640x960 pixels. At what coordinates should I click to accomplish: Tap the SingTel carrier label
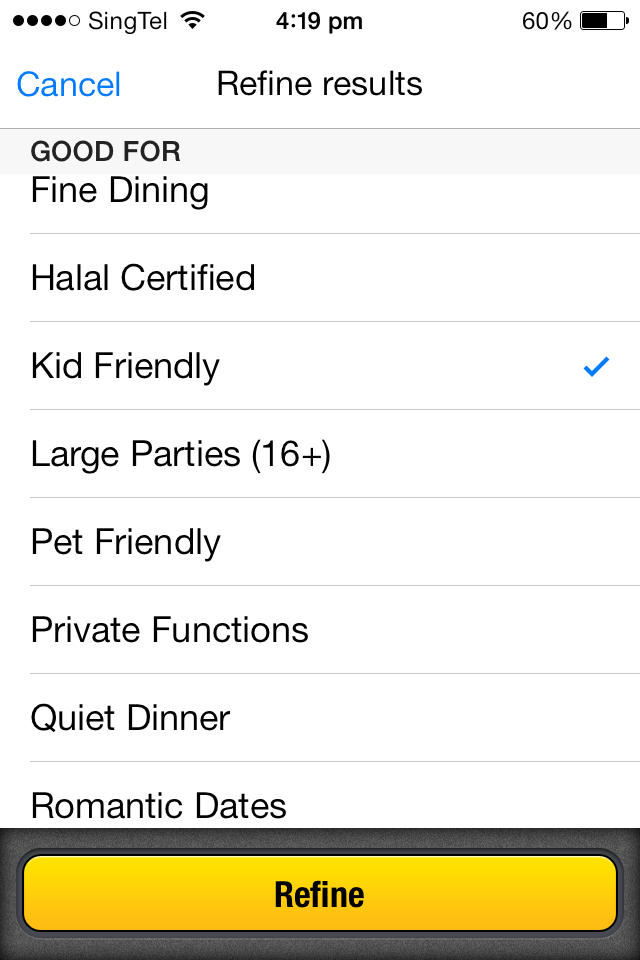coord(128,21)
